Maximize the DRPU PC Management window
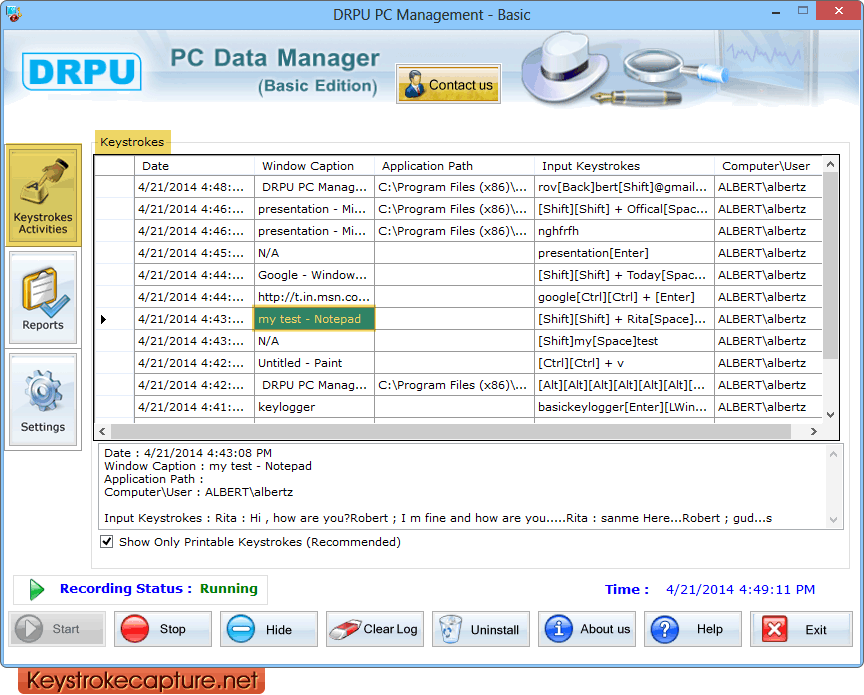 [803, 10]
